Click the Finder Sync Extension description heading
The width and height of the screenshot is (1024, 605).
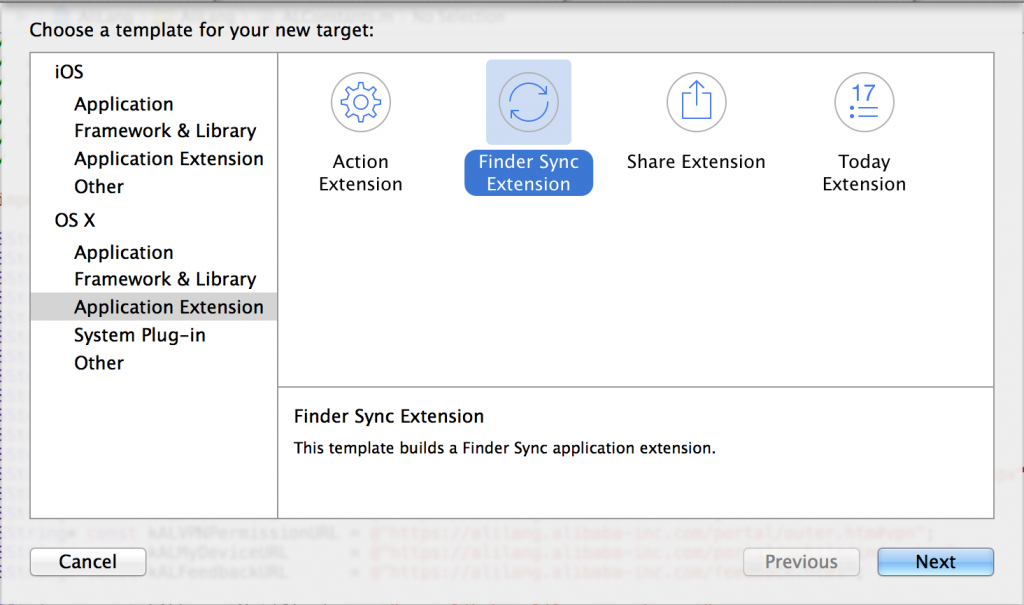388,416
